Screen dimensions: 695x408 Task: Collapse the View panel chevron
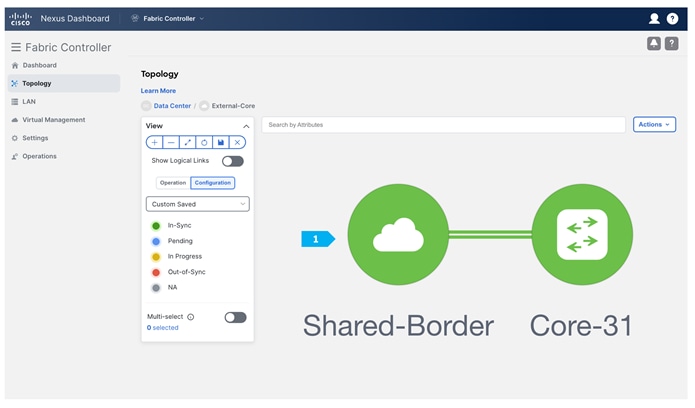tap(246, 126)
